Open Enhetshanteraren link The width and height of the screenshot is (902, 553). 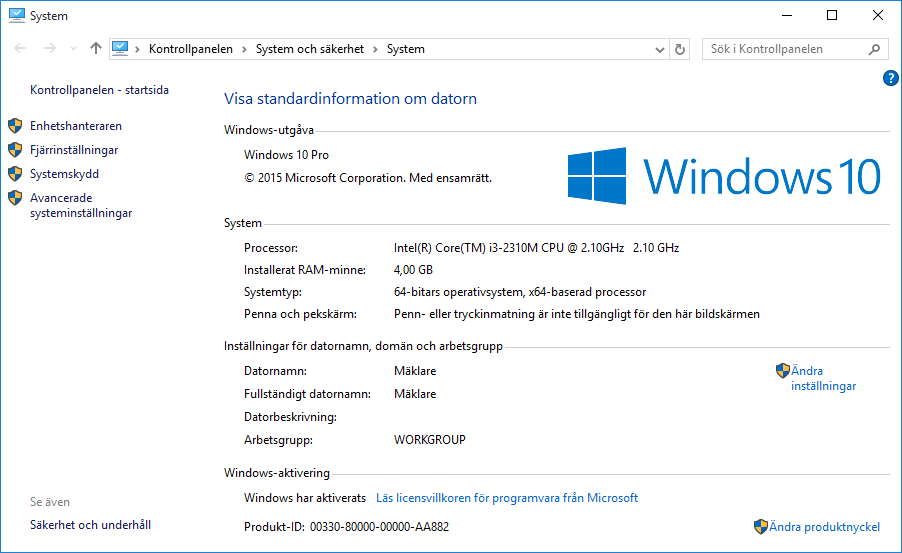(76, 125)
